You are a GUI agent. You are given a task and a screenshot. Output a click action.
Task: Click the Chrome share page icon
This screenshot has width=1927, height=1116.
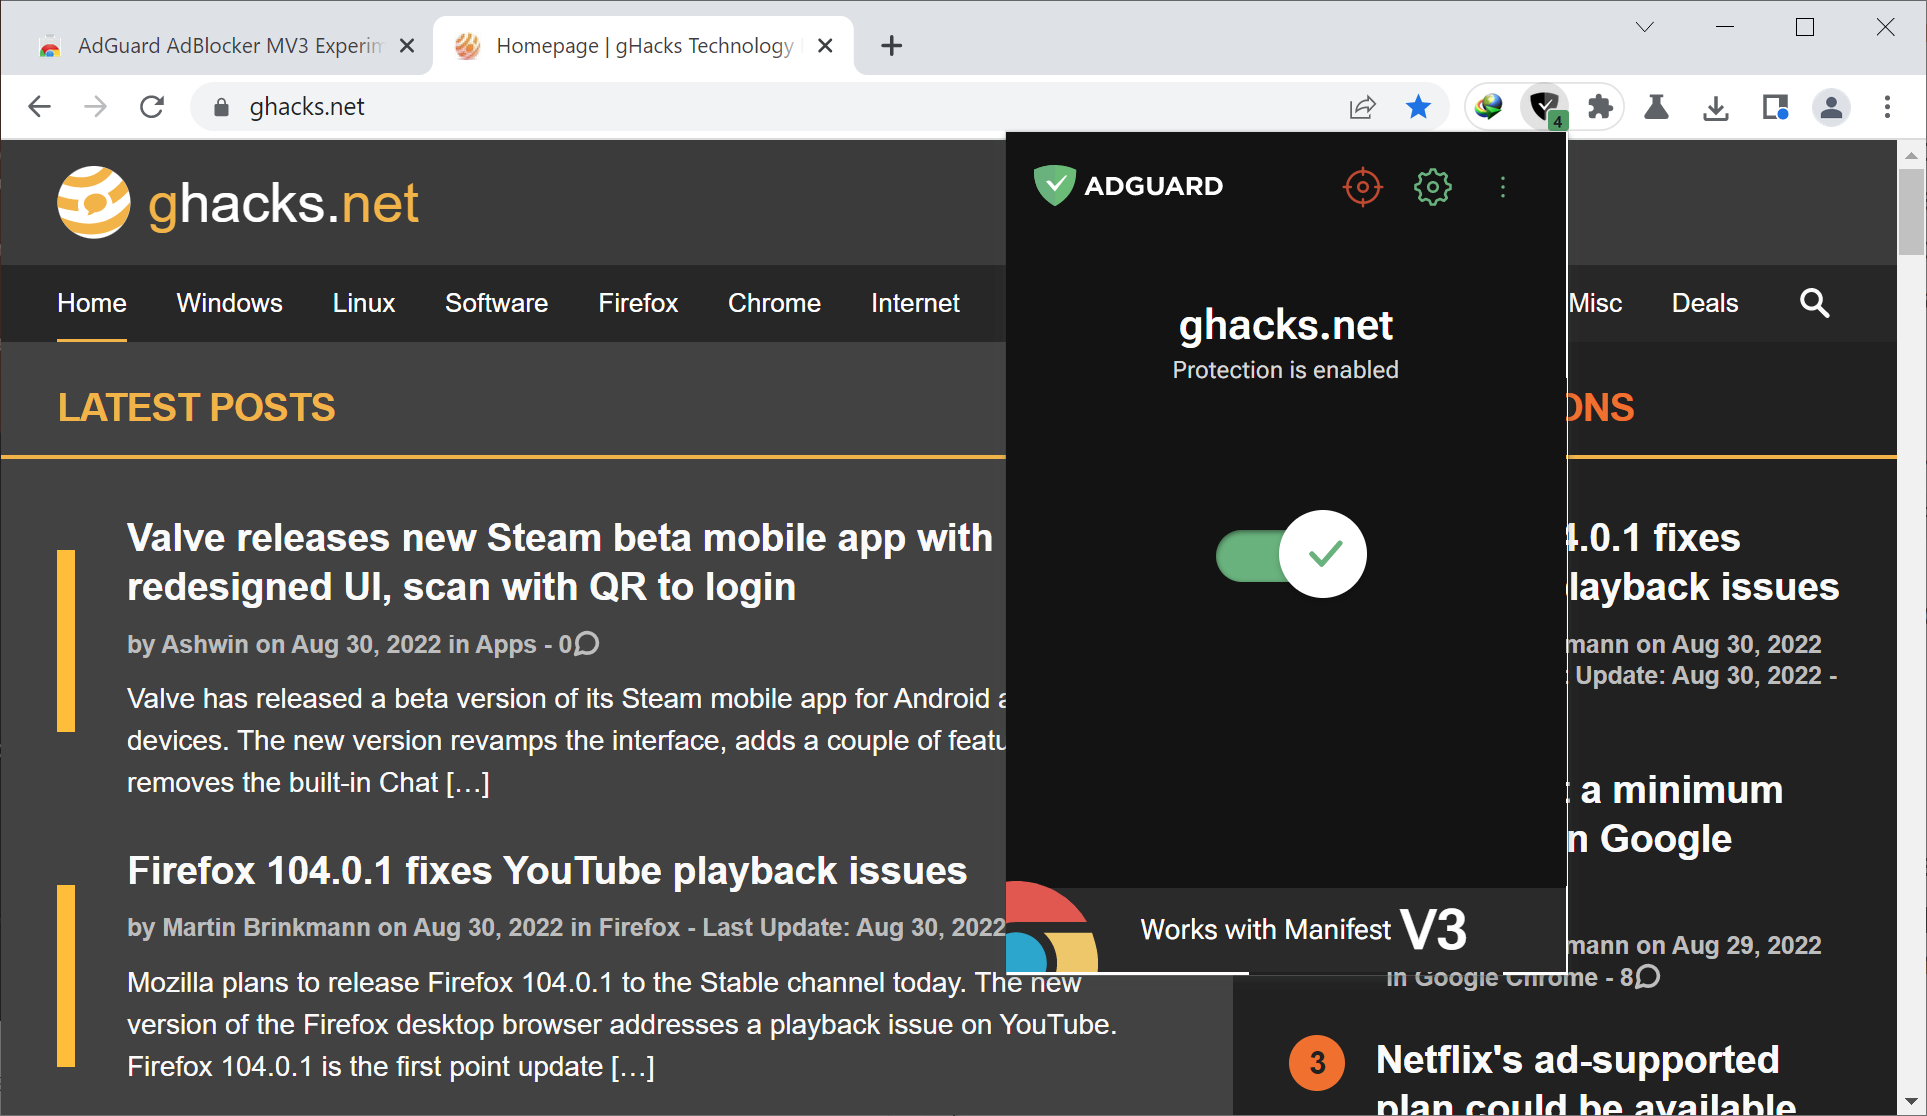click(x=1361, y=108)
